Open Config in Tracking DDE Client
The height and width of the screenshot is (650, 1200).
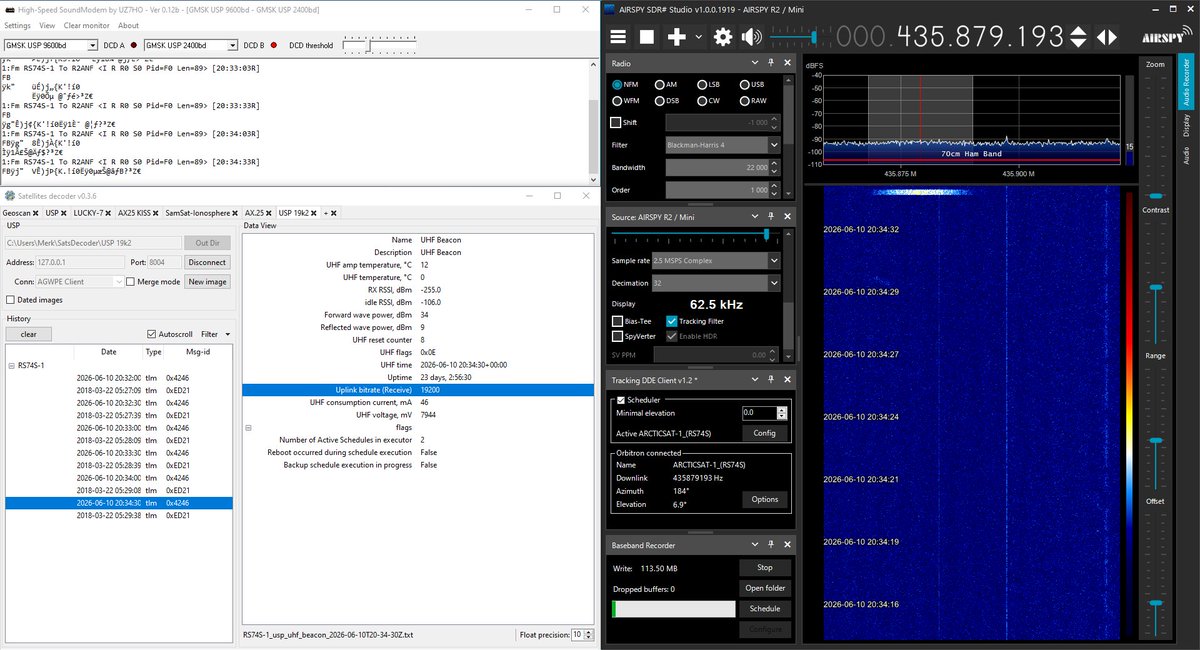pos(764,433)
